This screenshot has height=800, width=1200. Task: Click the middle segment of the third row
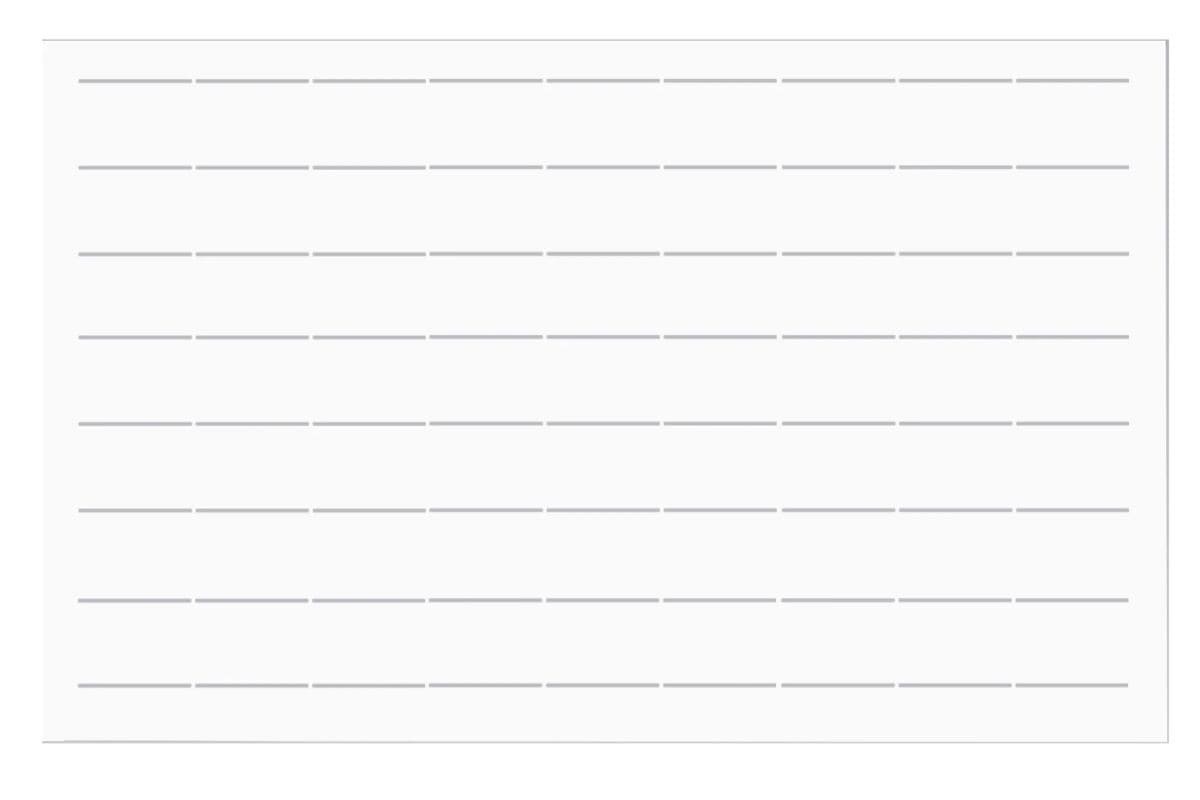point(603,254)
